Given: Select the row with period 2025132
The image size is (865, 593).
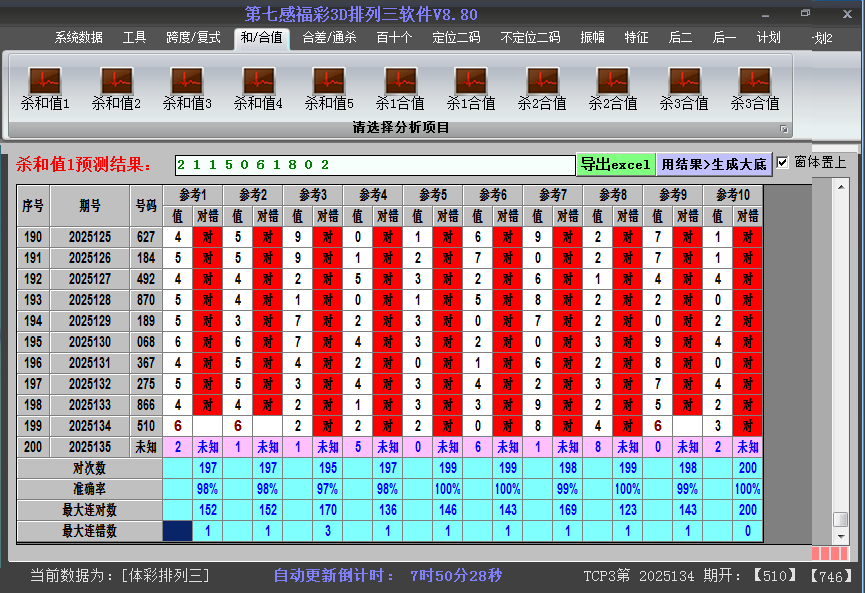Looking at the screenshot, I should (x=390, y=384).
